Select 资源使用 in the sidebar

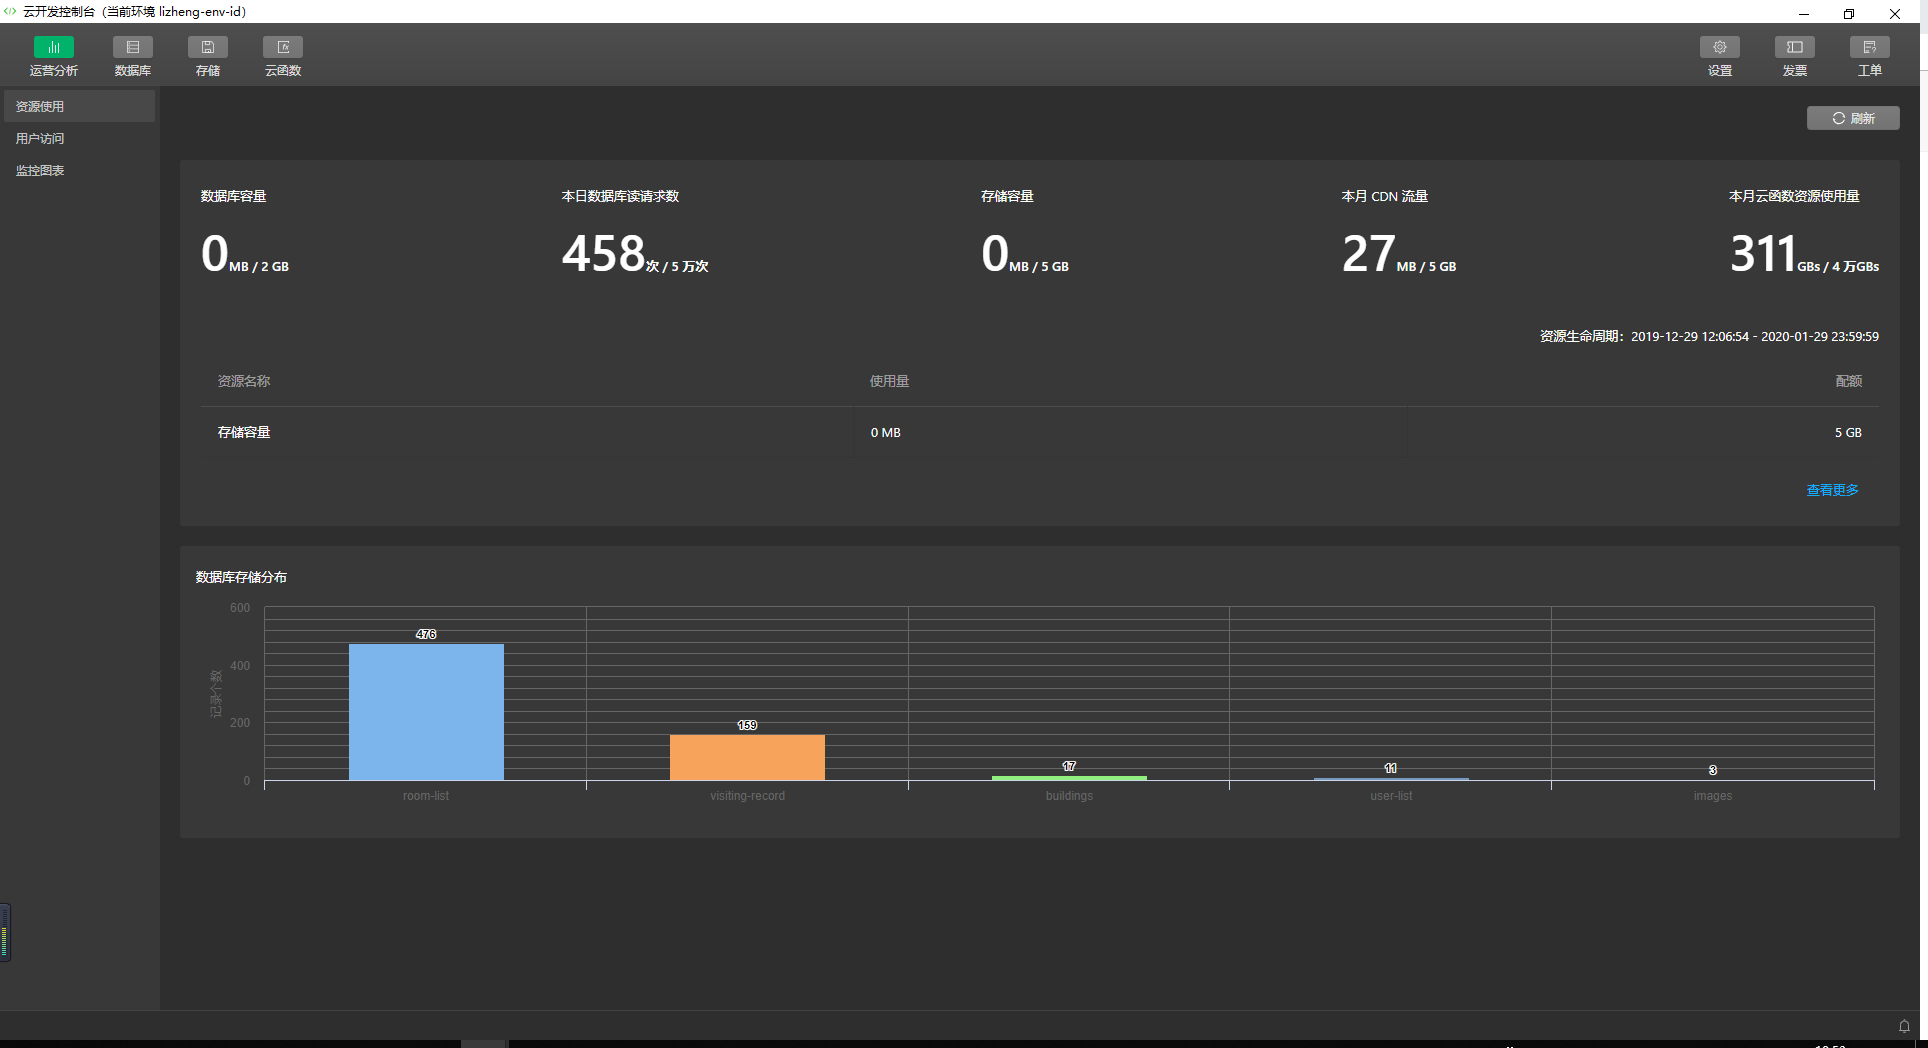click(79, 106)
